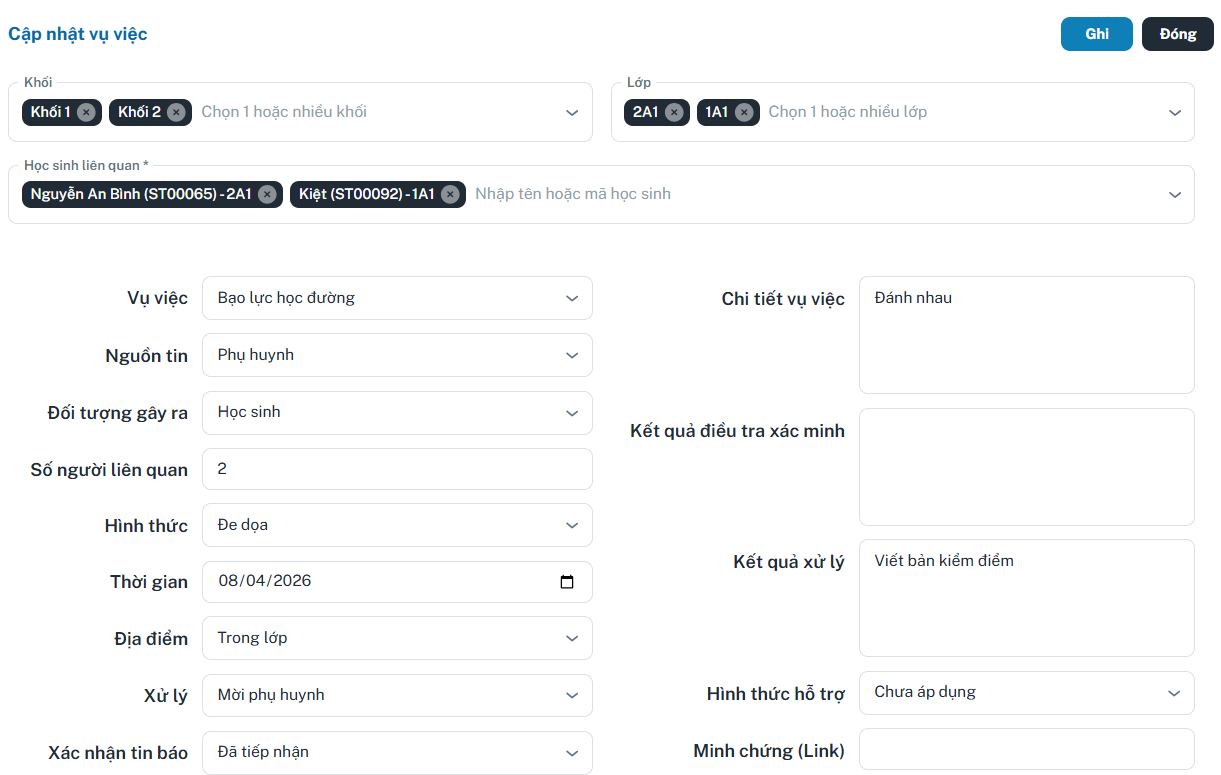Click the Kiệt (ST00092) - 1A1 tag

tap(378, 194)
